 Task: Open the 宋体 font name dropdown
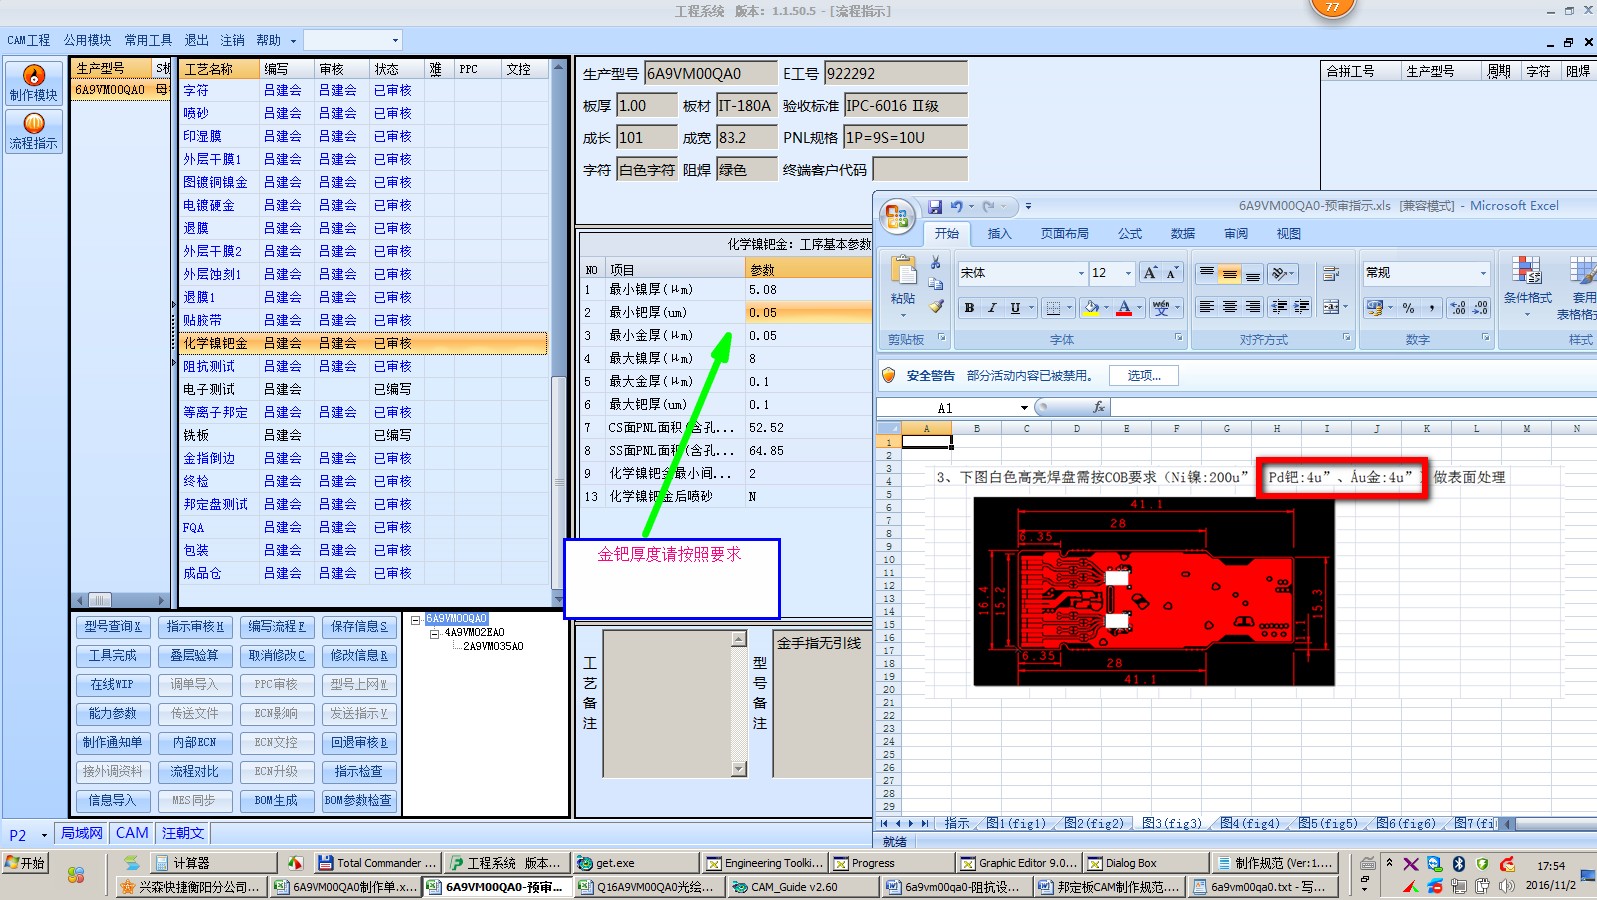(1081, 273)
